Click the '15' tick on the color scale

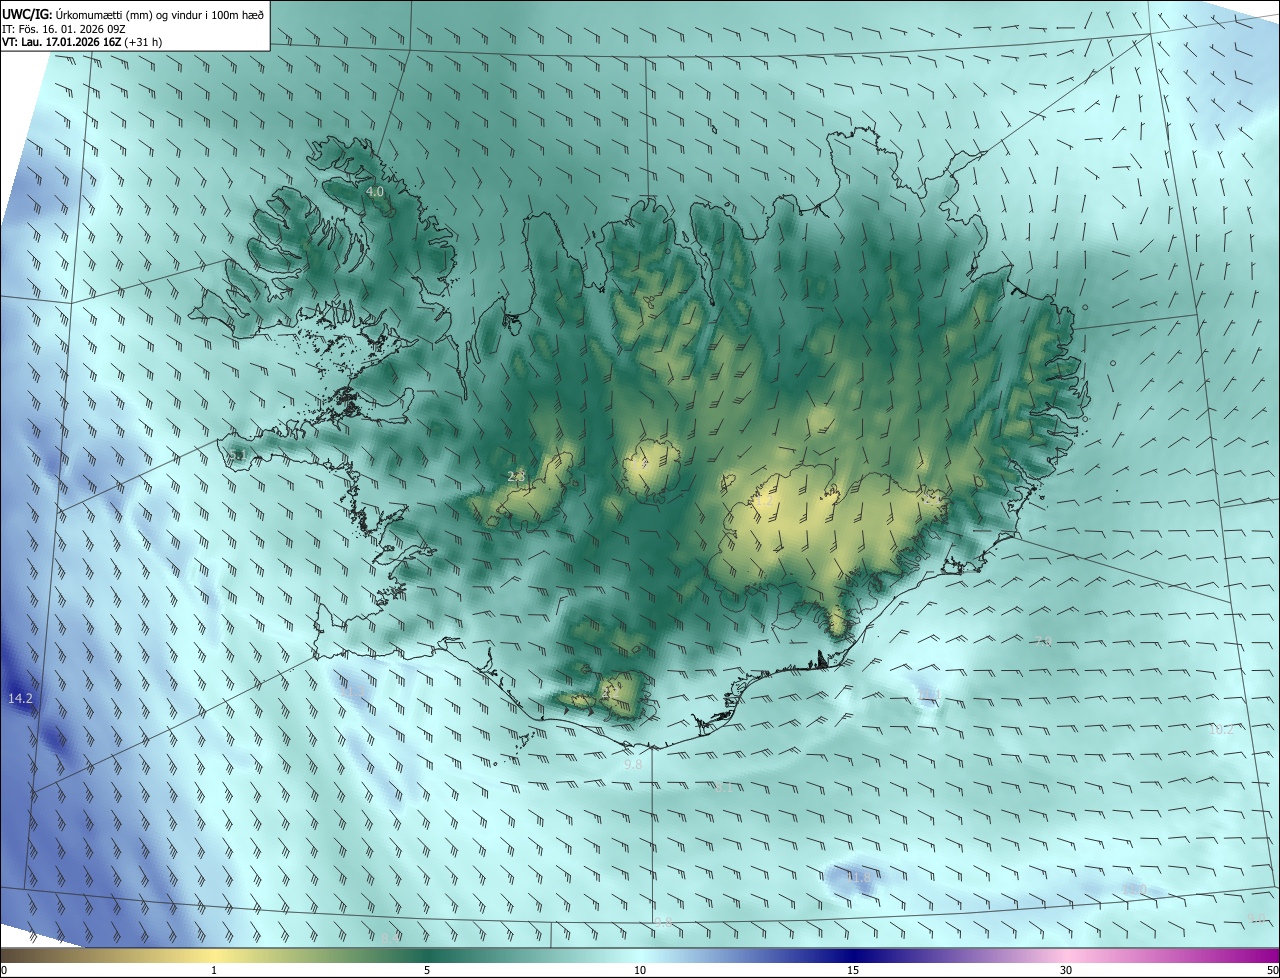coord(853,971)
